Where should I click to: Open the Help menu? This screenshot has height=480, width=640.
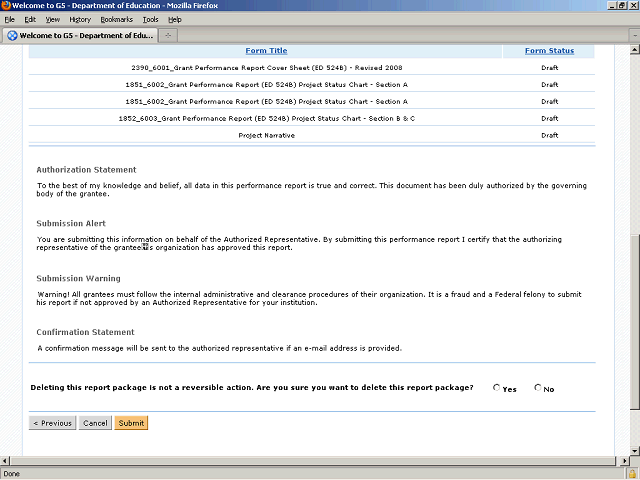(175, 20)
